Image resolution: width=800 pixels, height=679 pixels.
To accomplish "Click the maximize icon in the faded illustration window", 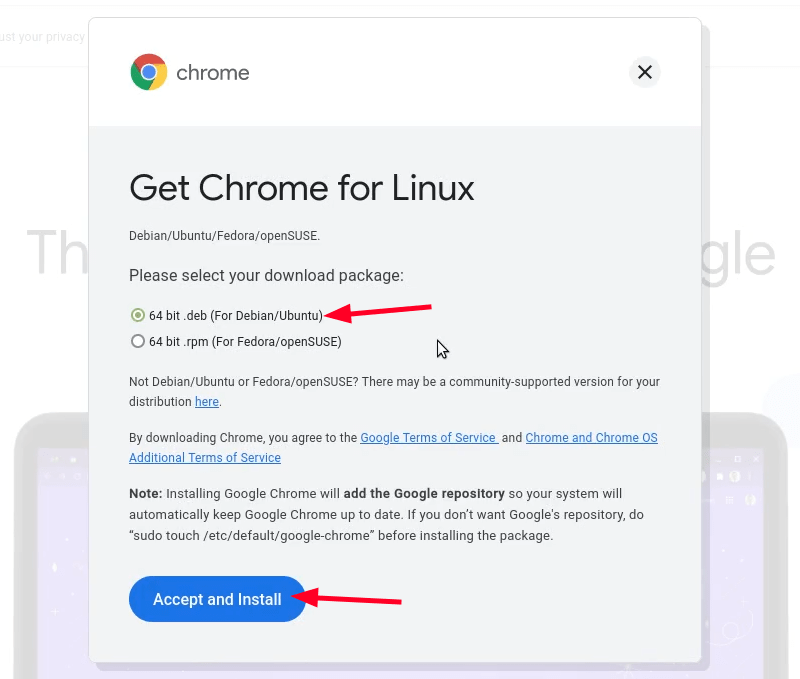I will pyautogui.click(x=738, y=459).
